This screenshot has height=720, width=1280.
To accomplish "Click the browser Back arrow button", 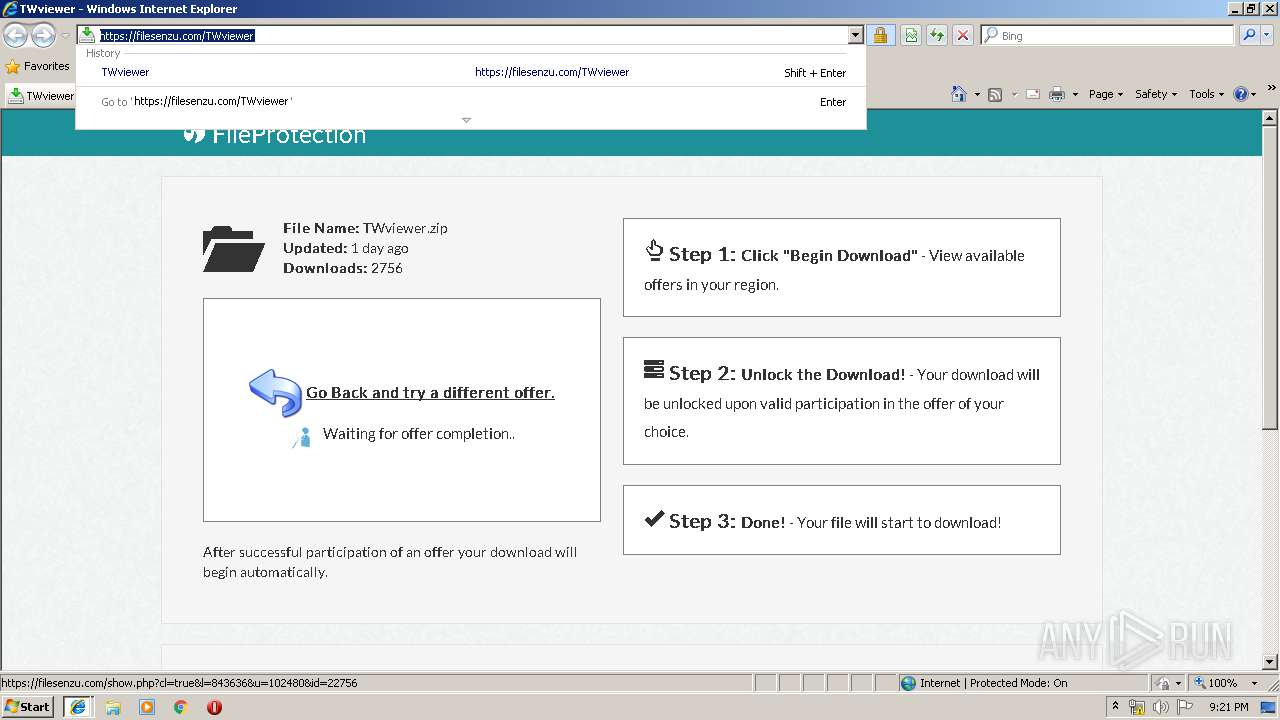I will click(15, 36).
